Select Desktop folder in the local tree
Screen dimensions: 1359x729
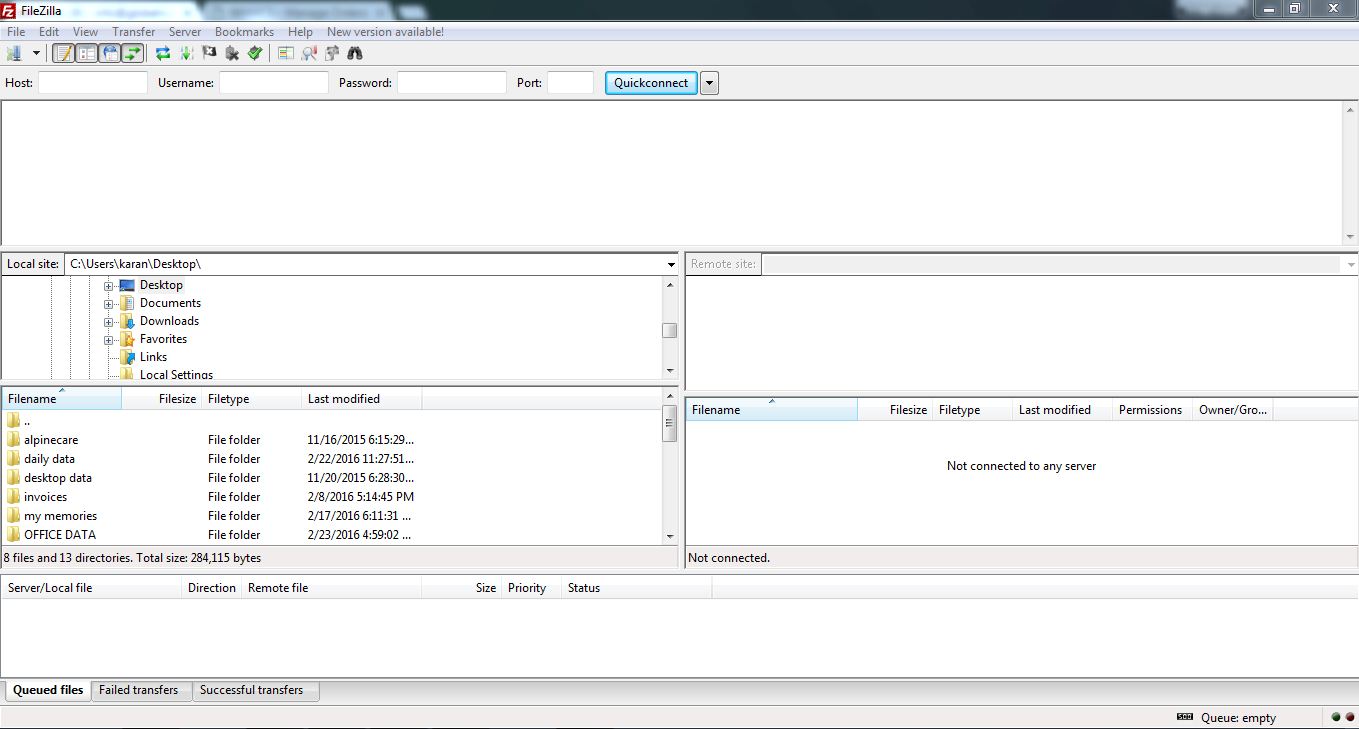point(161,285)
